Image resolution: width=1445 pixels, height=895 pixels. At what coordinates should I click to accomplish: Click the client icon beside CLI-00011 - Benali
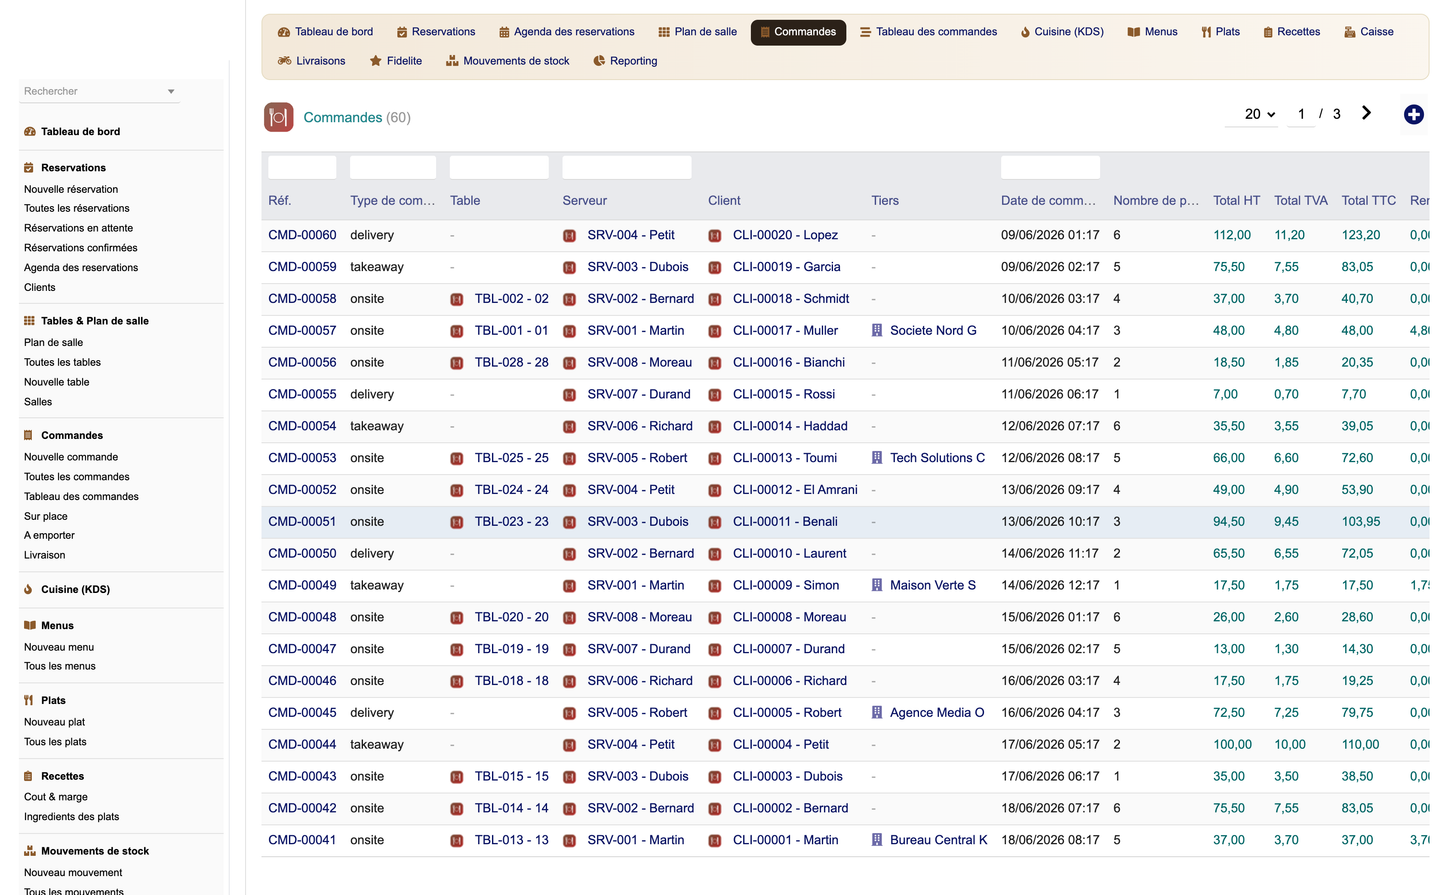715,522
